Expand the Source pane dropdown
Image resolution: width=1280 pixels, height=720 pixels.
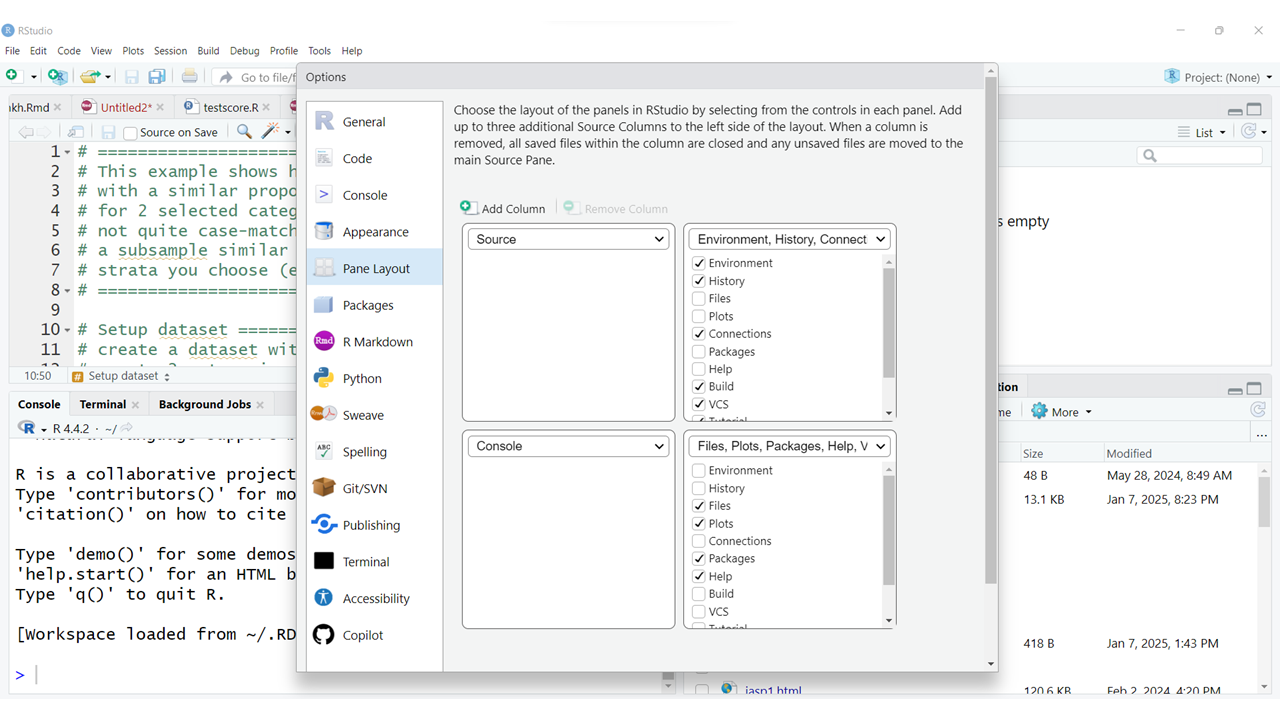(569, 239)
